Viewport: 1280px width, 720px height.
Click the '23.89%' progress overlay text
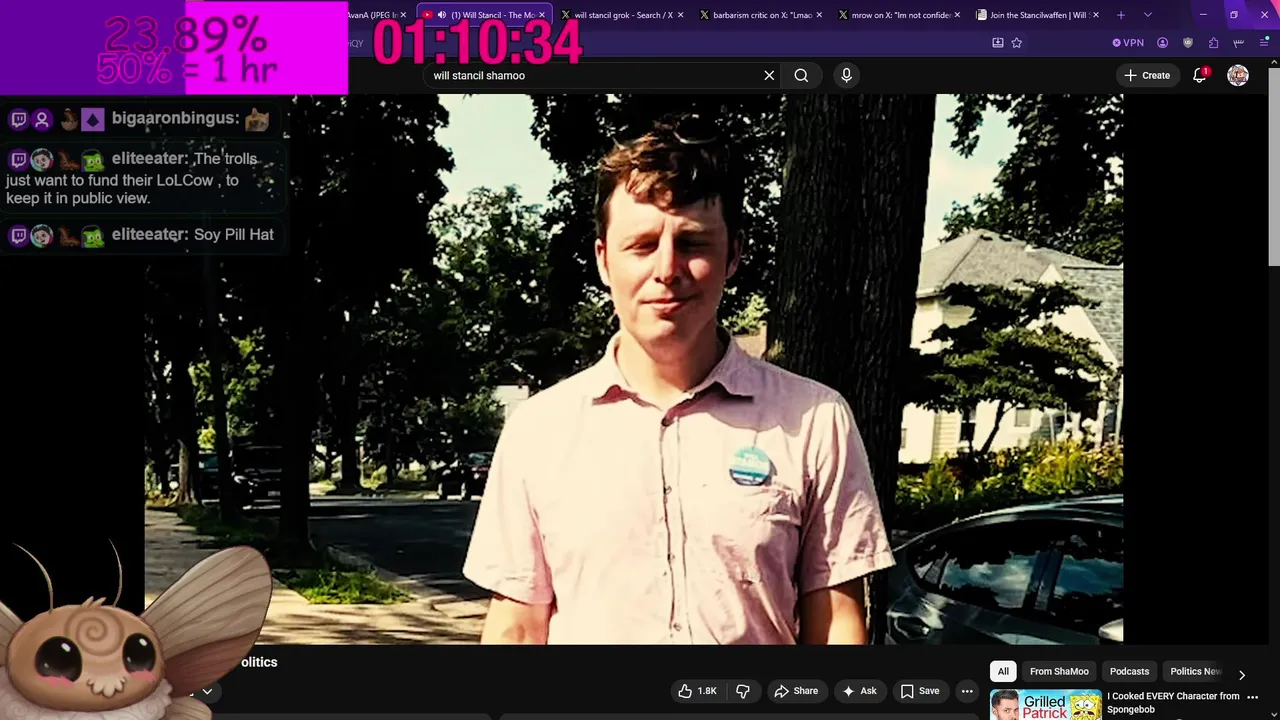click(x=185, y=36)
